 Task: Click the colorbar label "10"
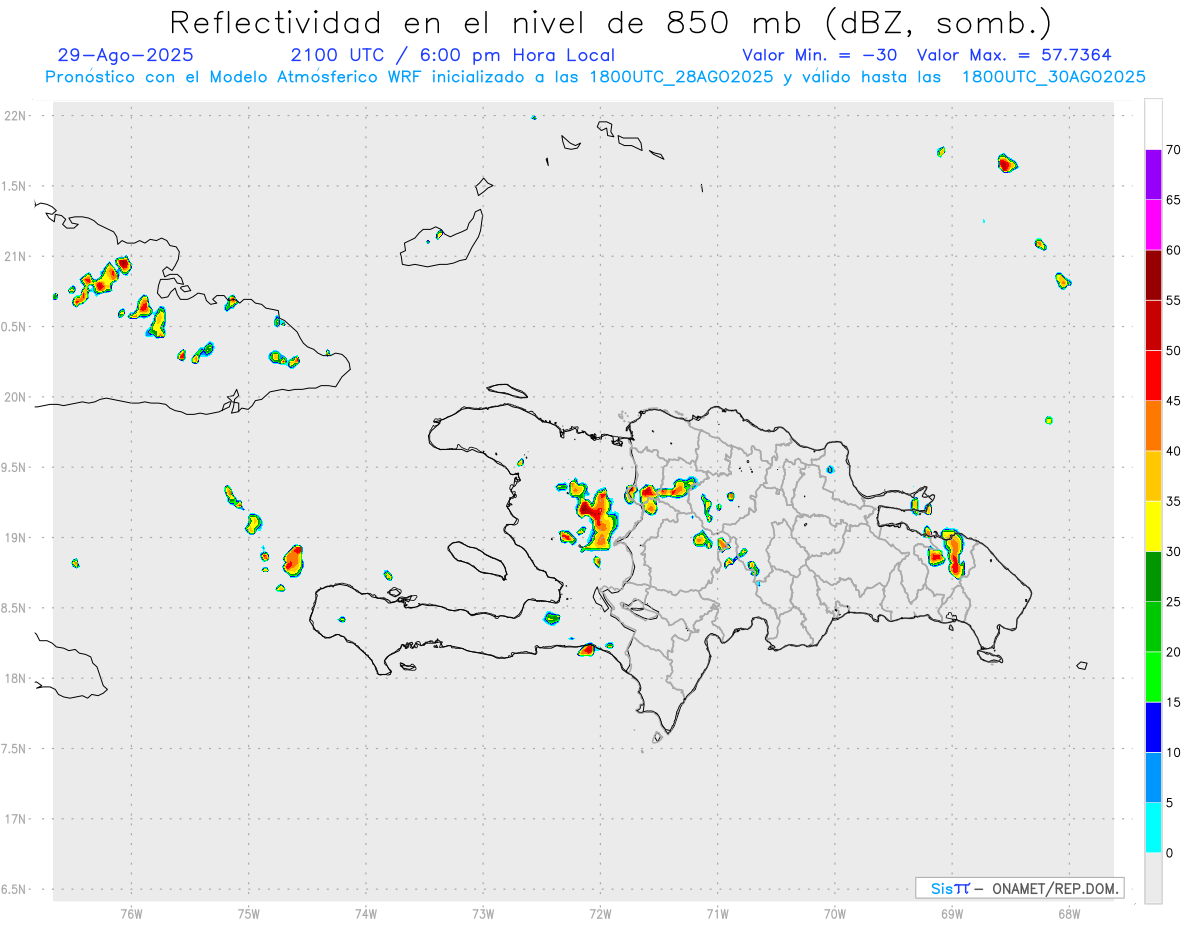1174,753
